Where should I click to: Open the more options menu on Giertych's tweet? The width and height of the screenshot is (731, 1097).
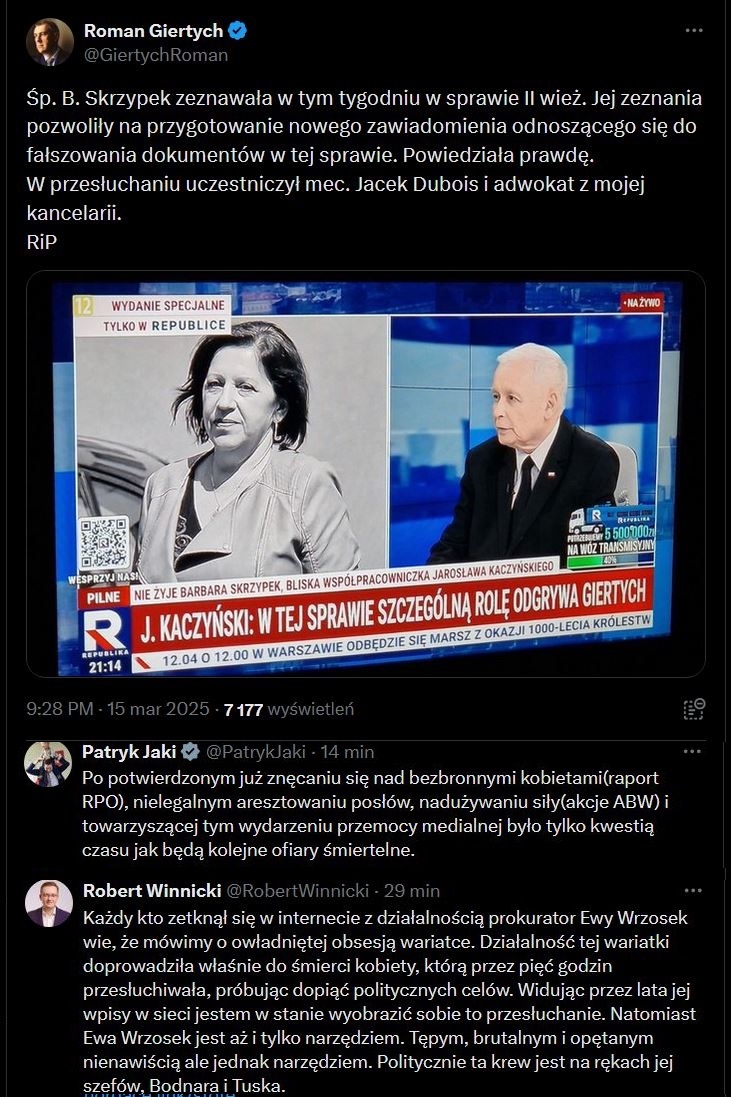(693, 31)
